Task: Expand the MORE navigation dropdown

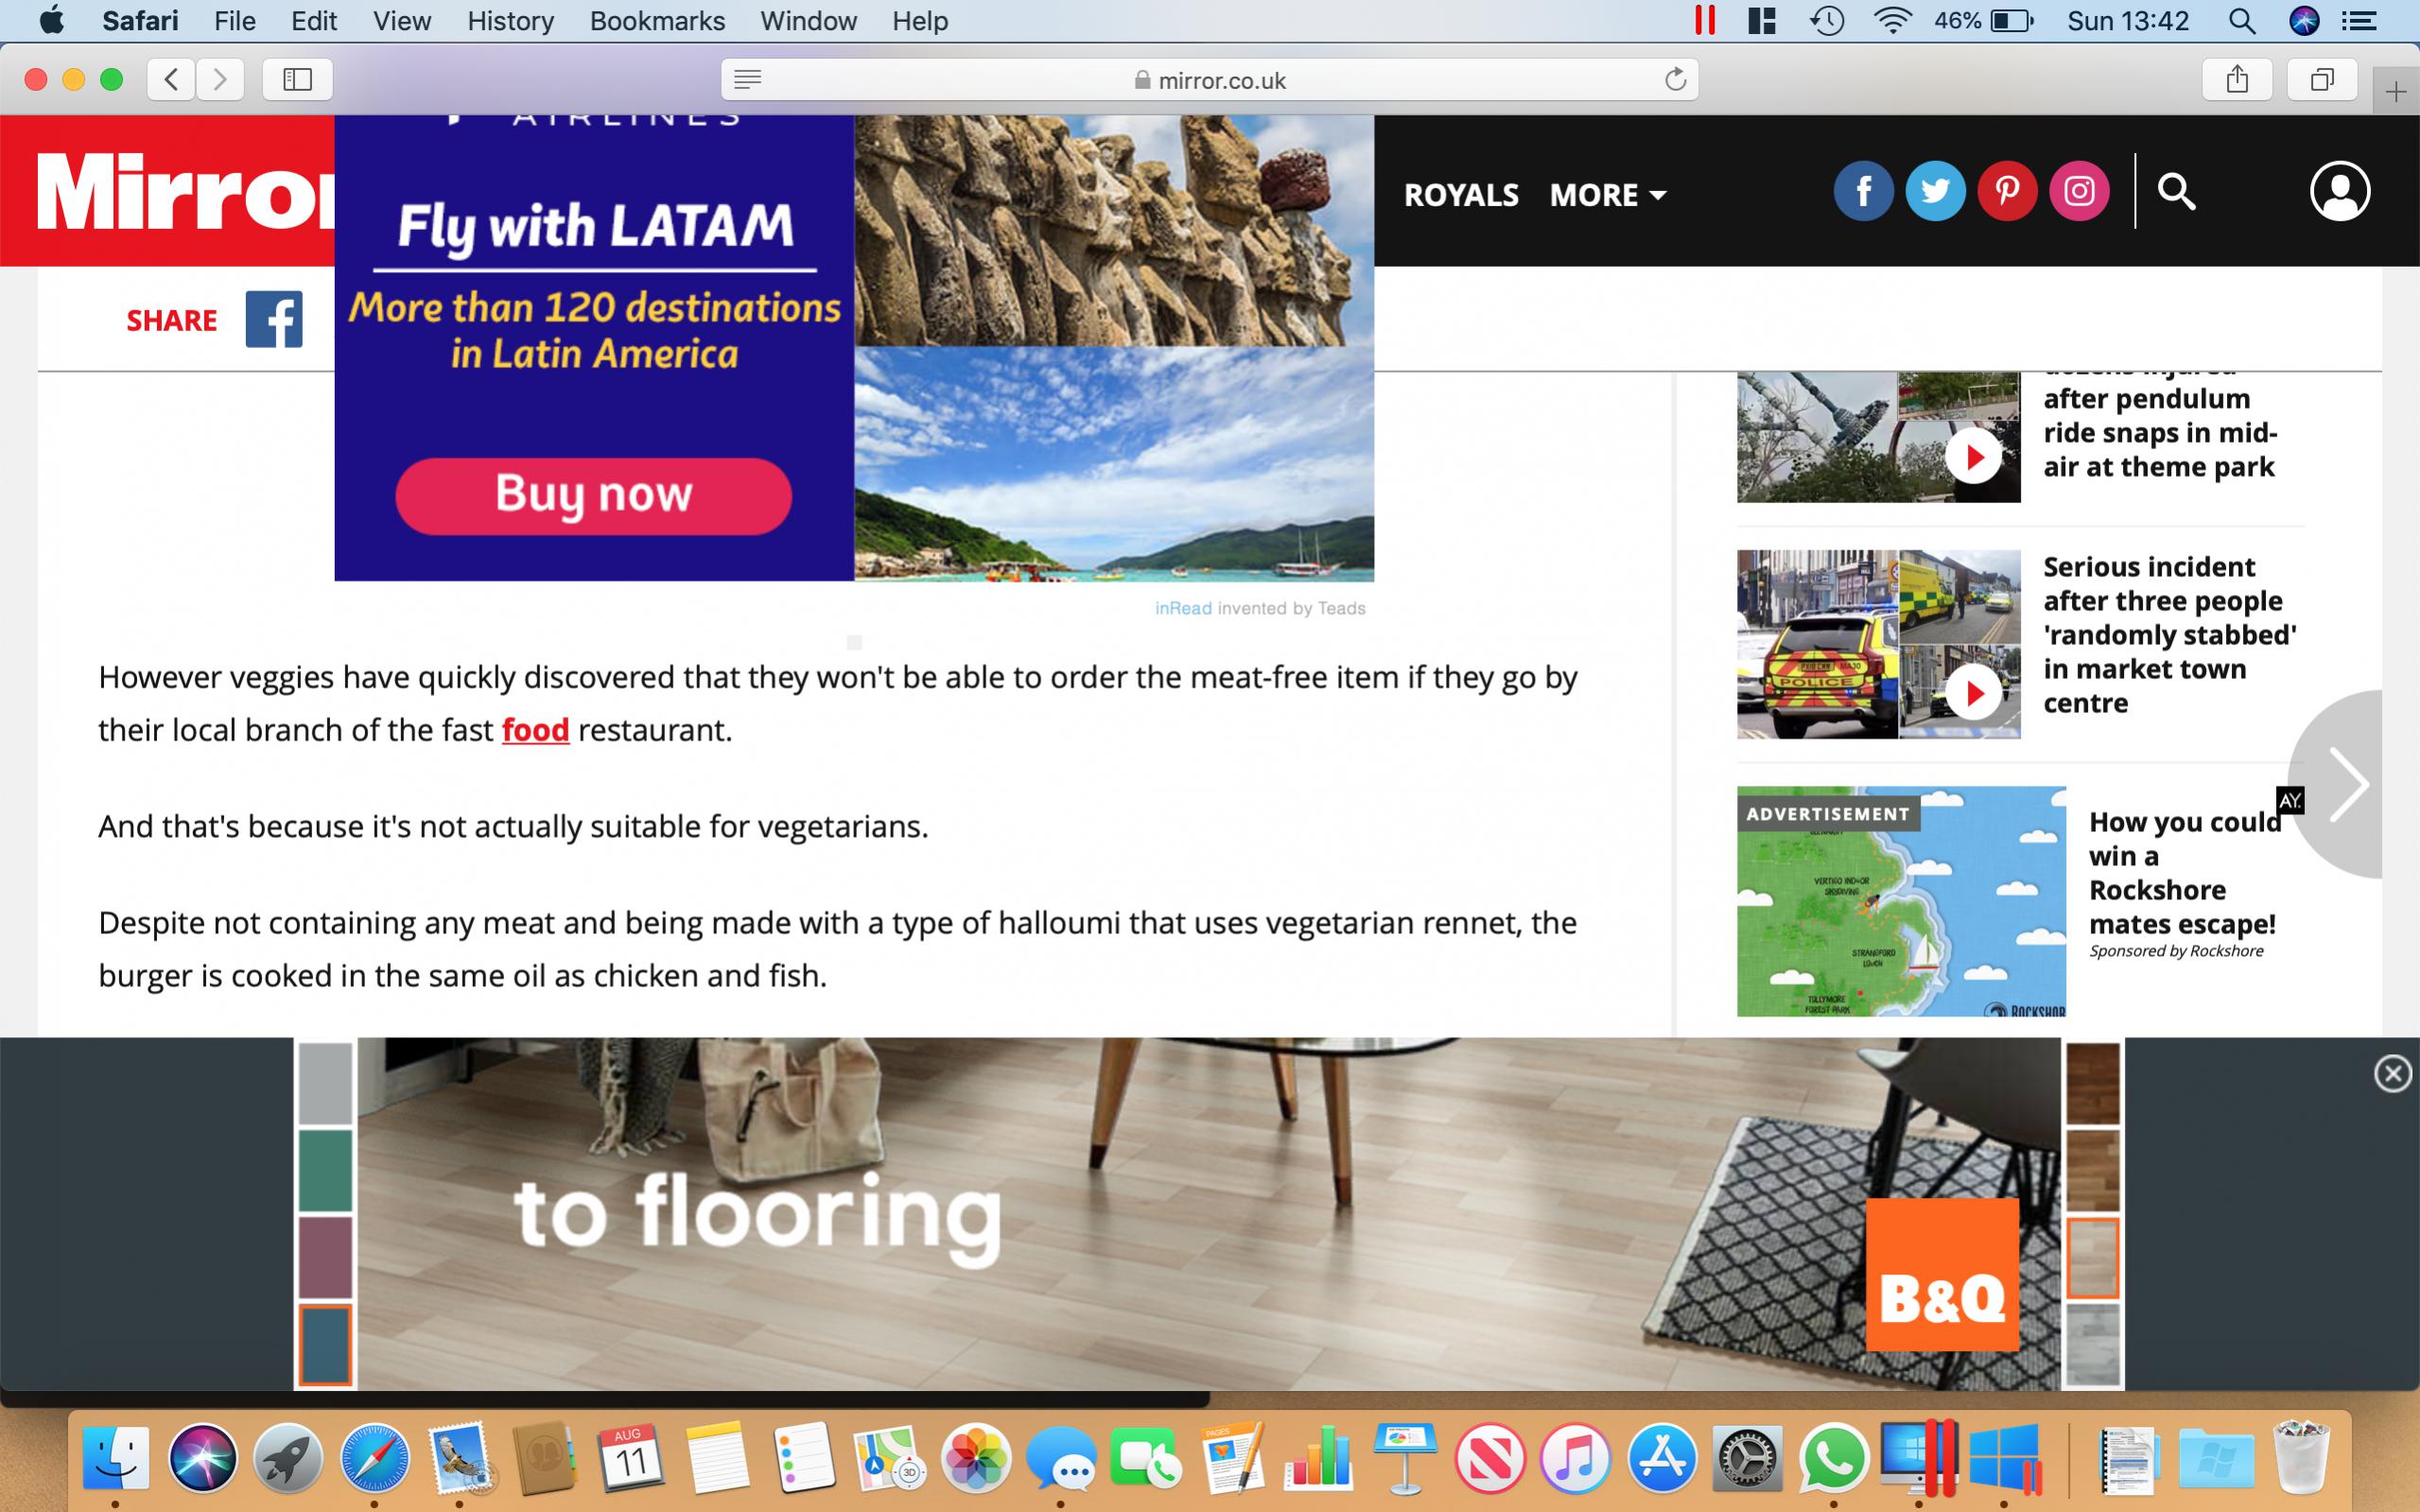Action: click(x=1608, y=195)
